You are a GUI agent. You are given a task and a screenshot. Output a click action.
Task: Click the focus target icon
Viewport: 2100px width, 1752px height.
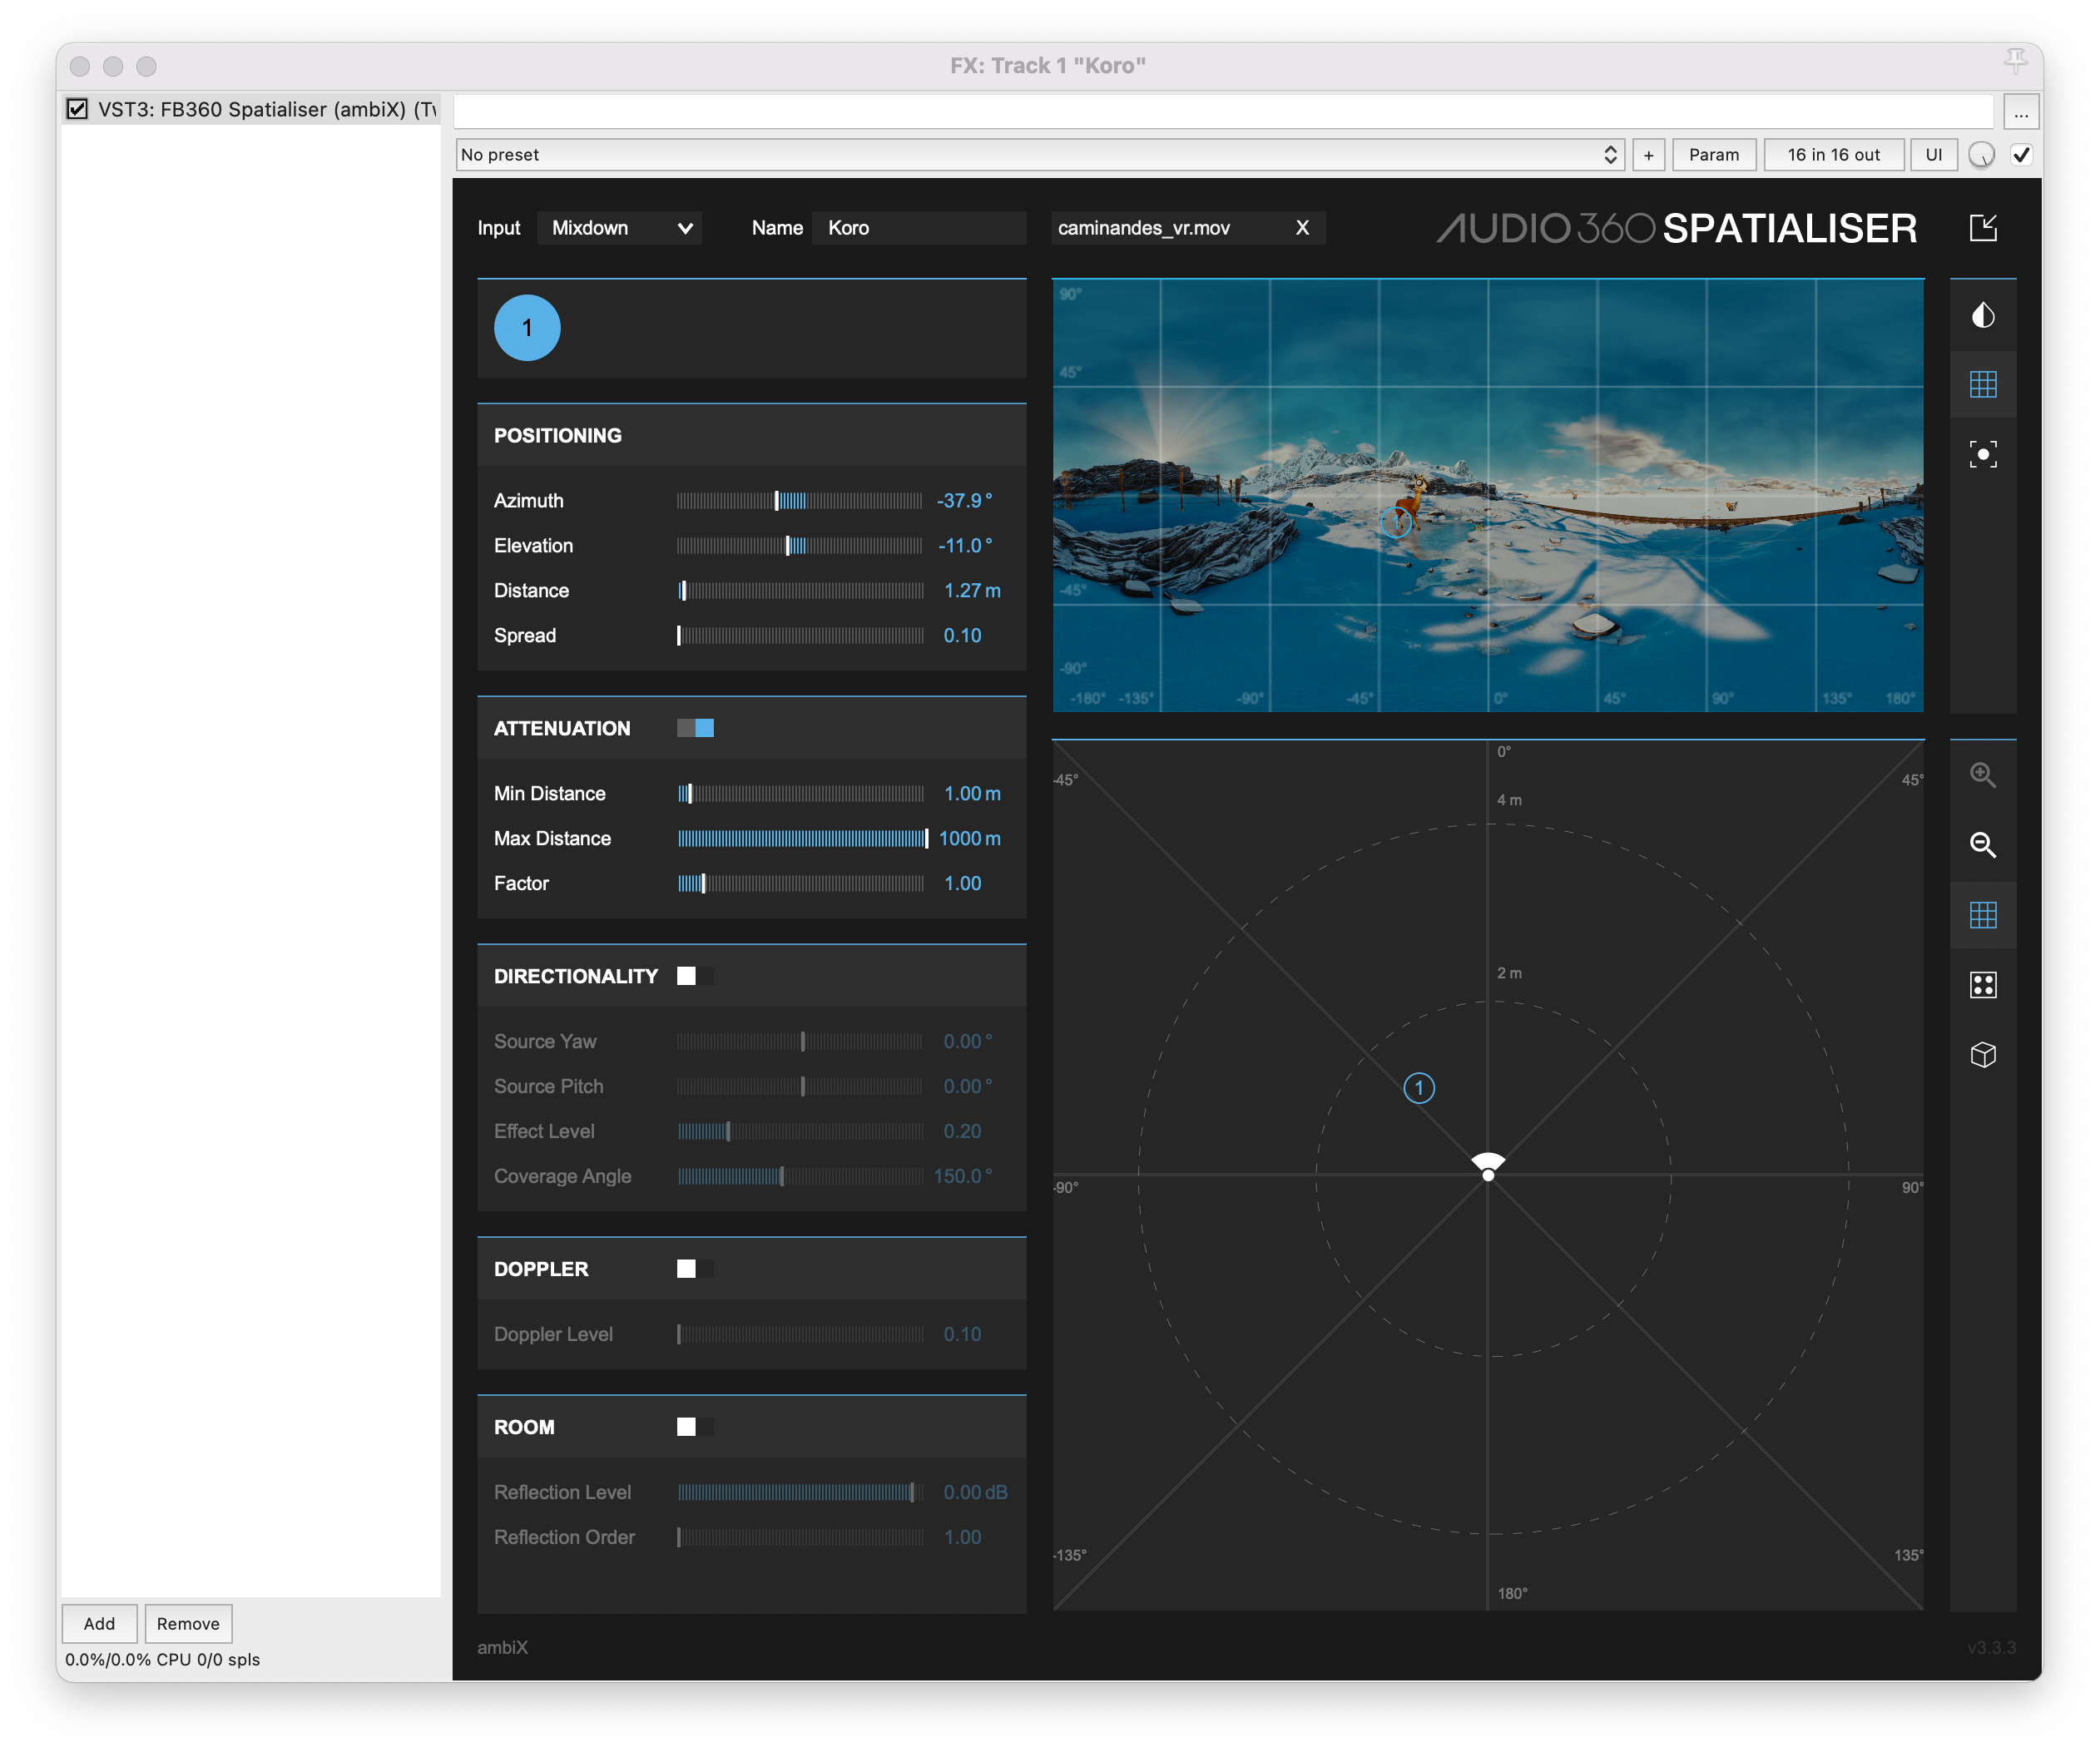1982,454
